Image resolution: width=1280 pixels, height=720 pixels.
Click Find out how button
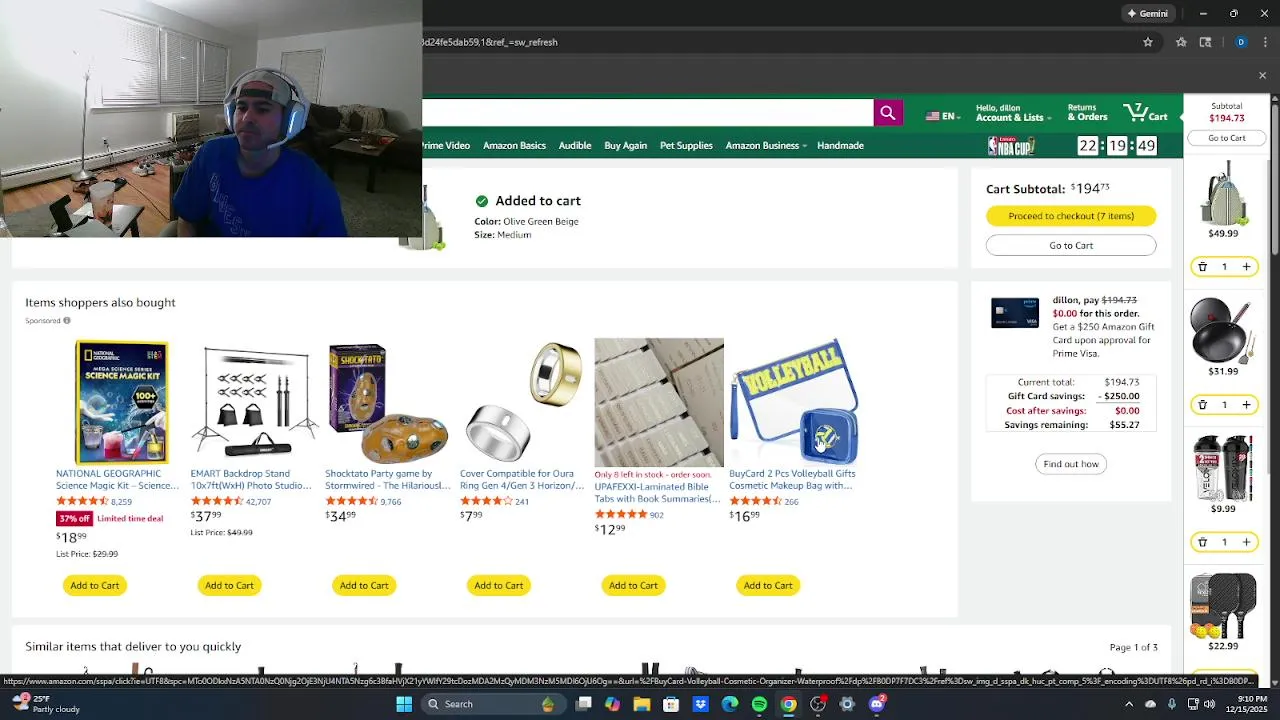pyautogui.click(x=1071, y=464)
